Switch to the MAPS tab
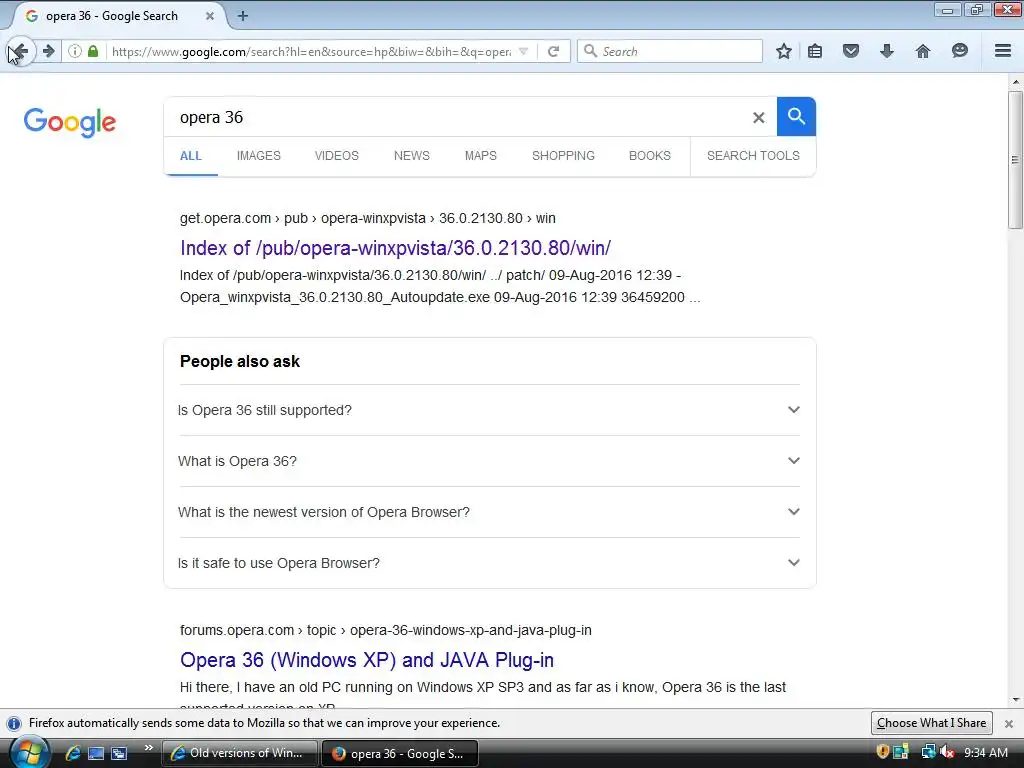This screenshot has height=768, width=1024. pos(481,156)
